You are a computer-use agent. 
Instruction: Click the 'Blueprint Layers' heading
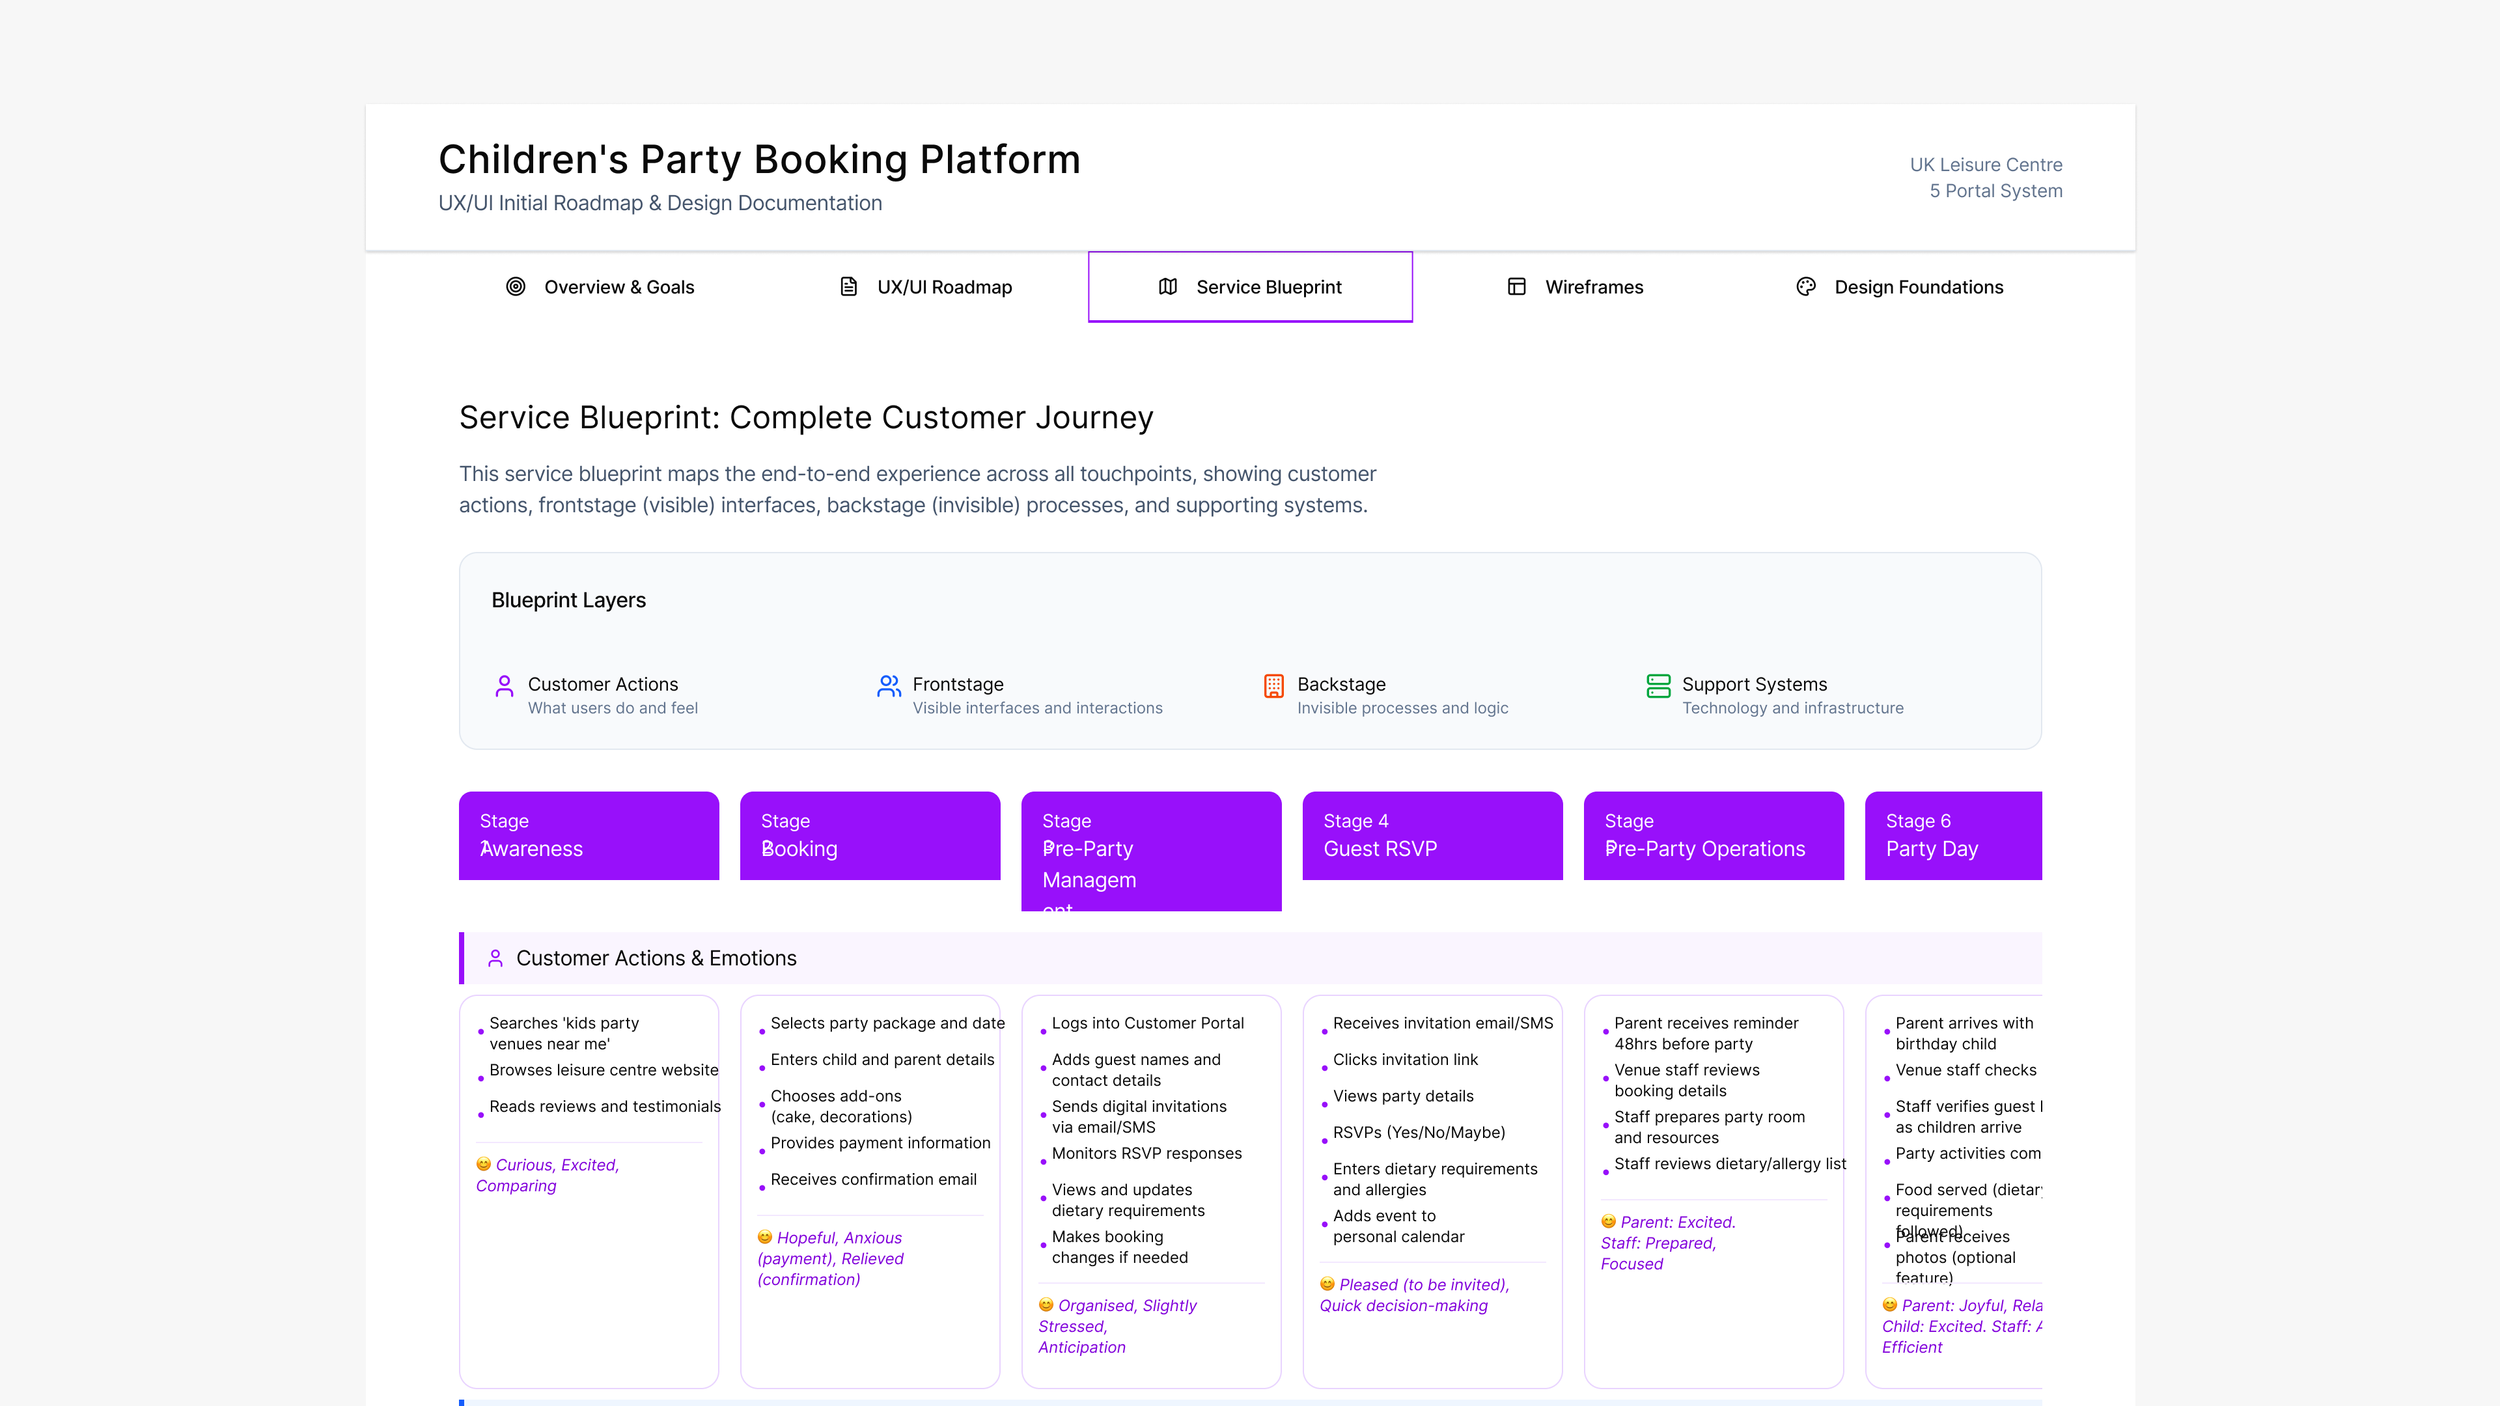pyautogui.click(x=568, y=600)
